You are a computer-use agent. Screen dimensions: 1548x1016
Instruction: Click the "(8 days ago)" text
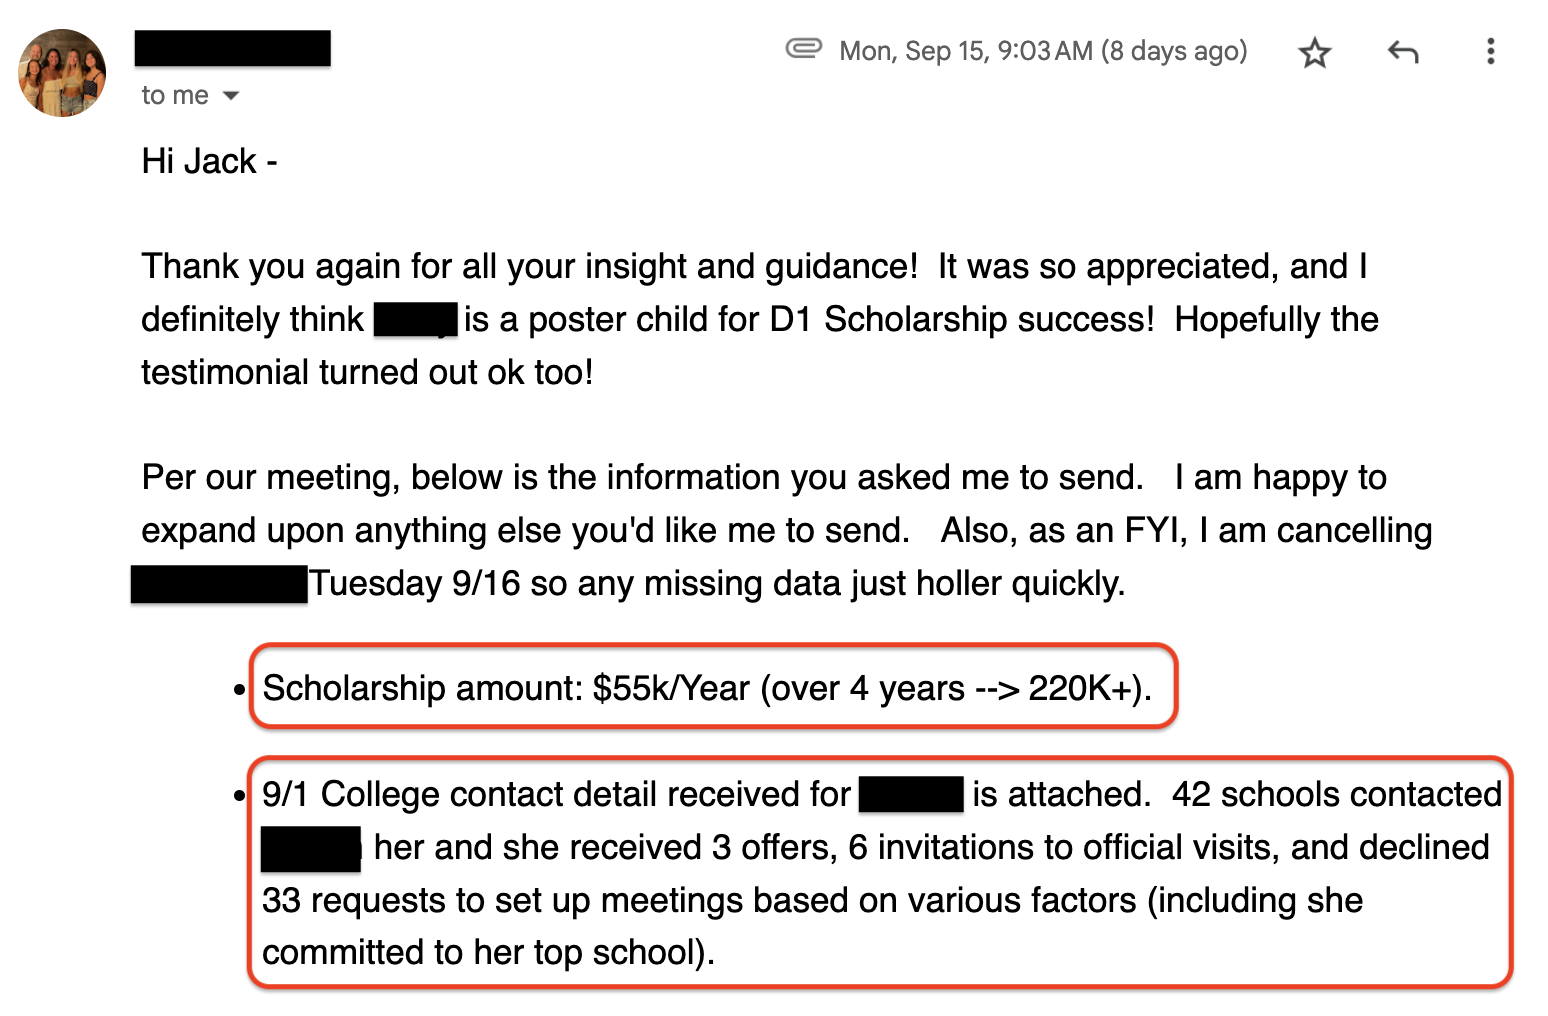1174,51
